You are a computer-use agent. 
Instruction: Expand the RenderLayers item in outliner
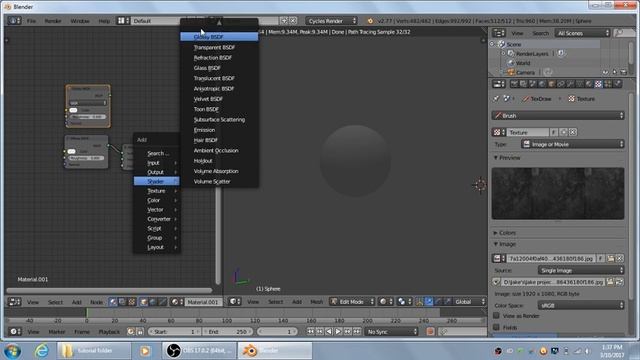(x=503, y=53)
